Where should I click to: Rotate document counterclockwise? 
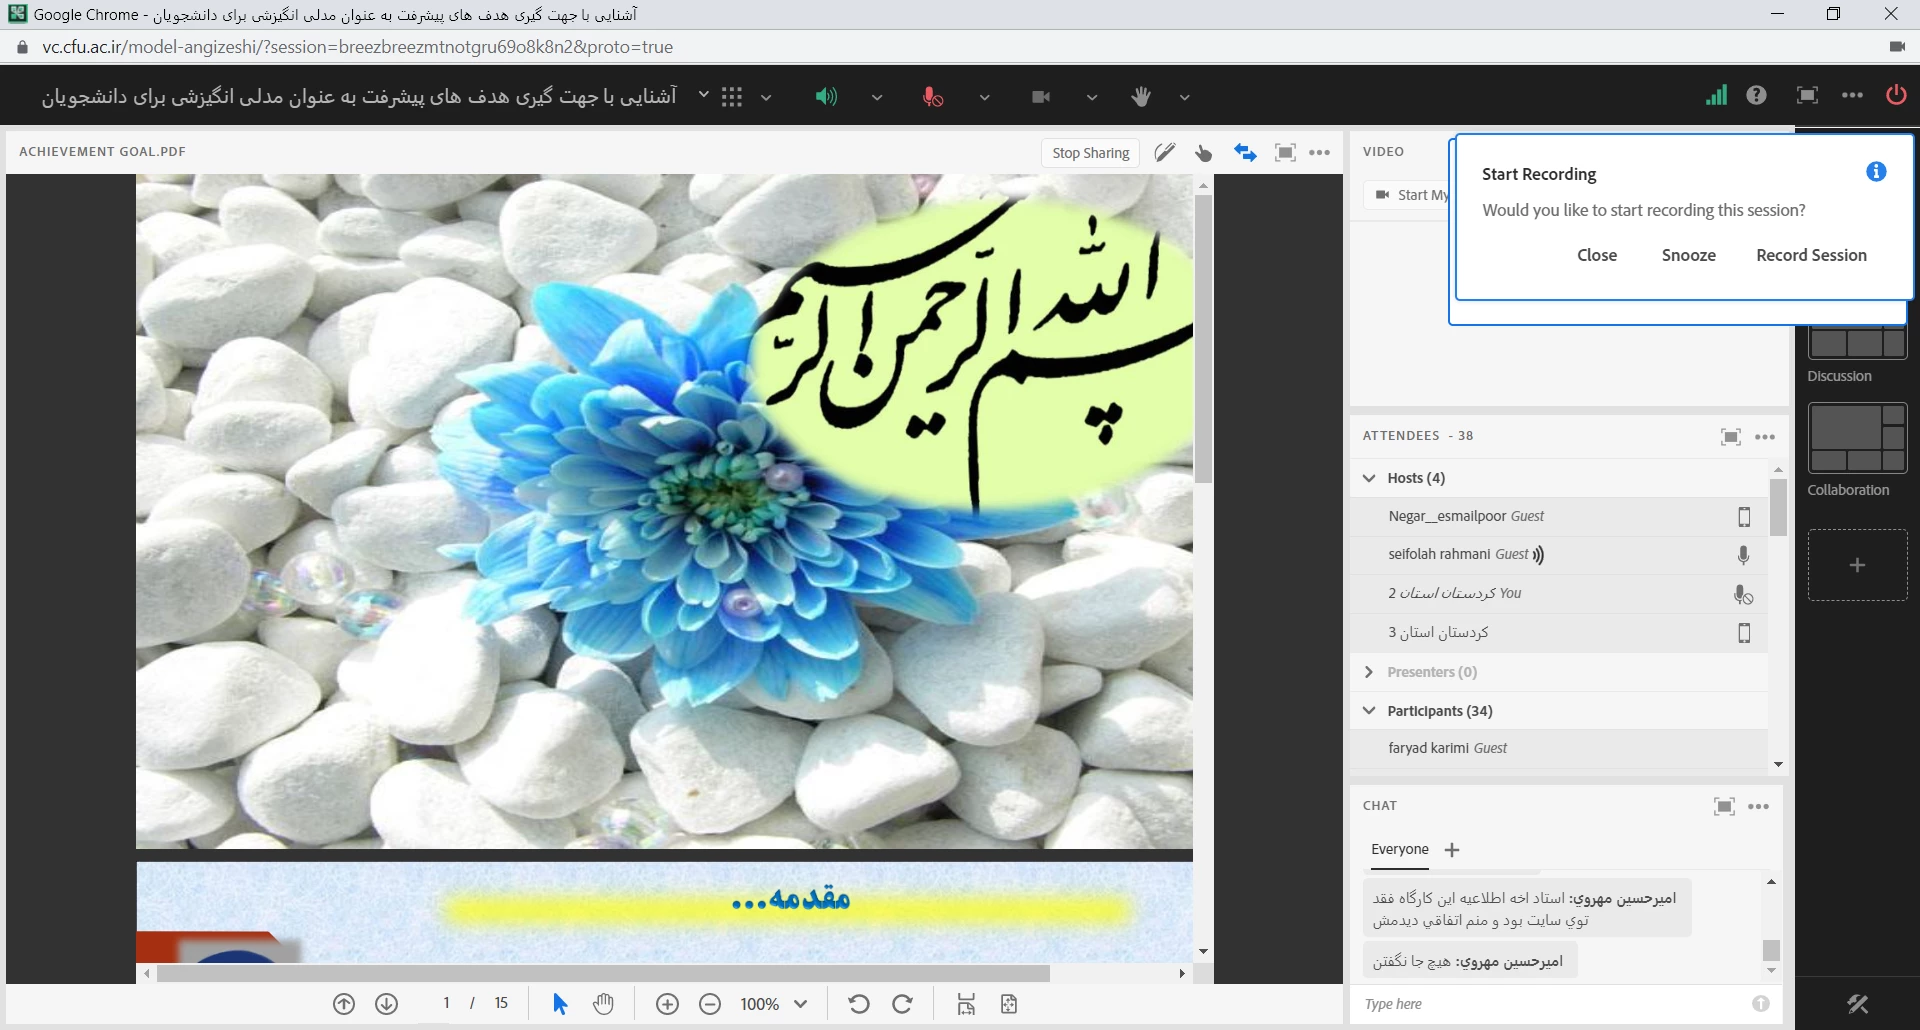coord(858,1004)
